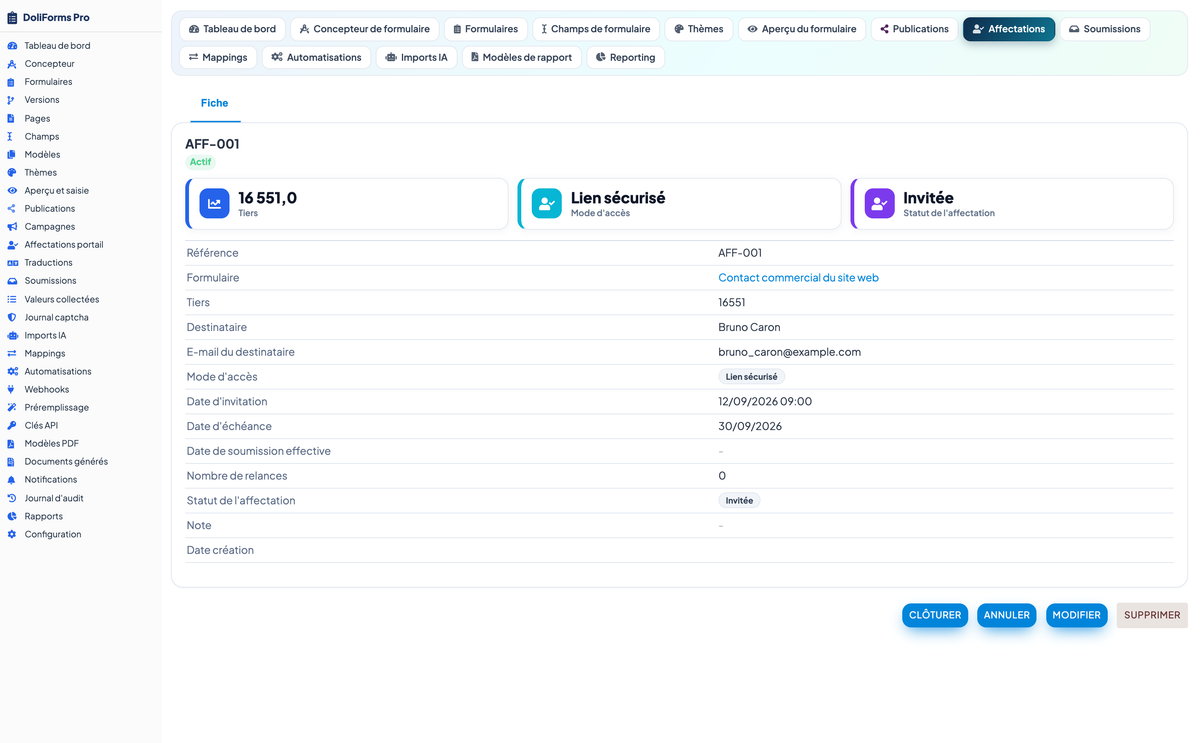Screen dimensions: 1200x743
Task: Open the Formulaires top tab
Action: pyautogui.click(x=485, y=29)
